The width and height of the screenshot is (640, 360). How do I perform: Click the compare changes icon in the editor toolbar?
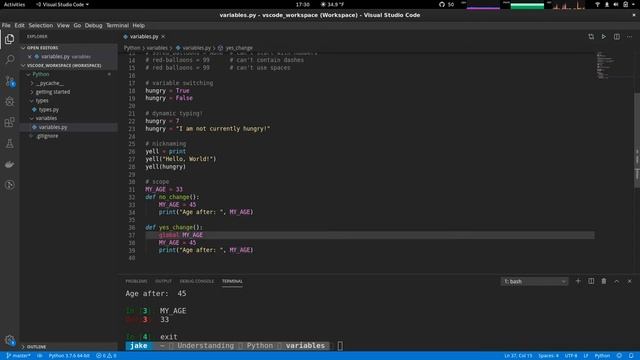pos(591,37)
